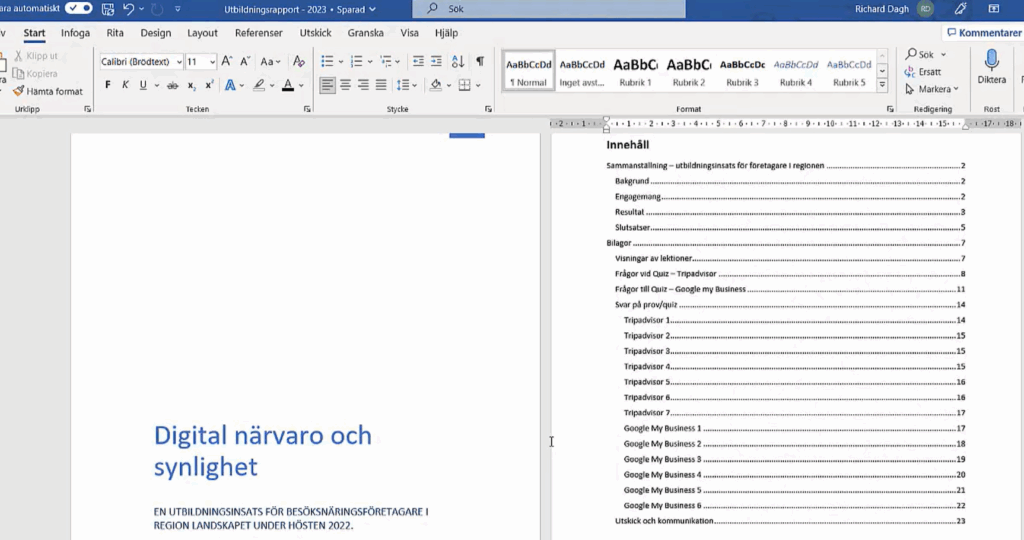Open the font name dropdown
The height and width of the screenshot is (540, 1024).
click(x=179, y=62)
